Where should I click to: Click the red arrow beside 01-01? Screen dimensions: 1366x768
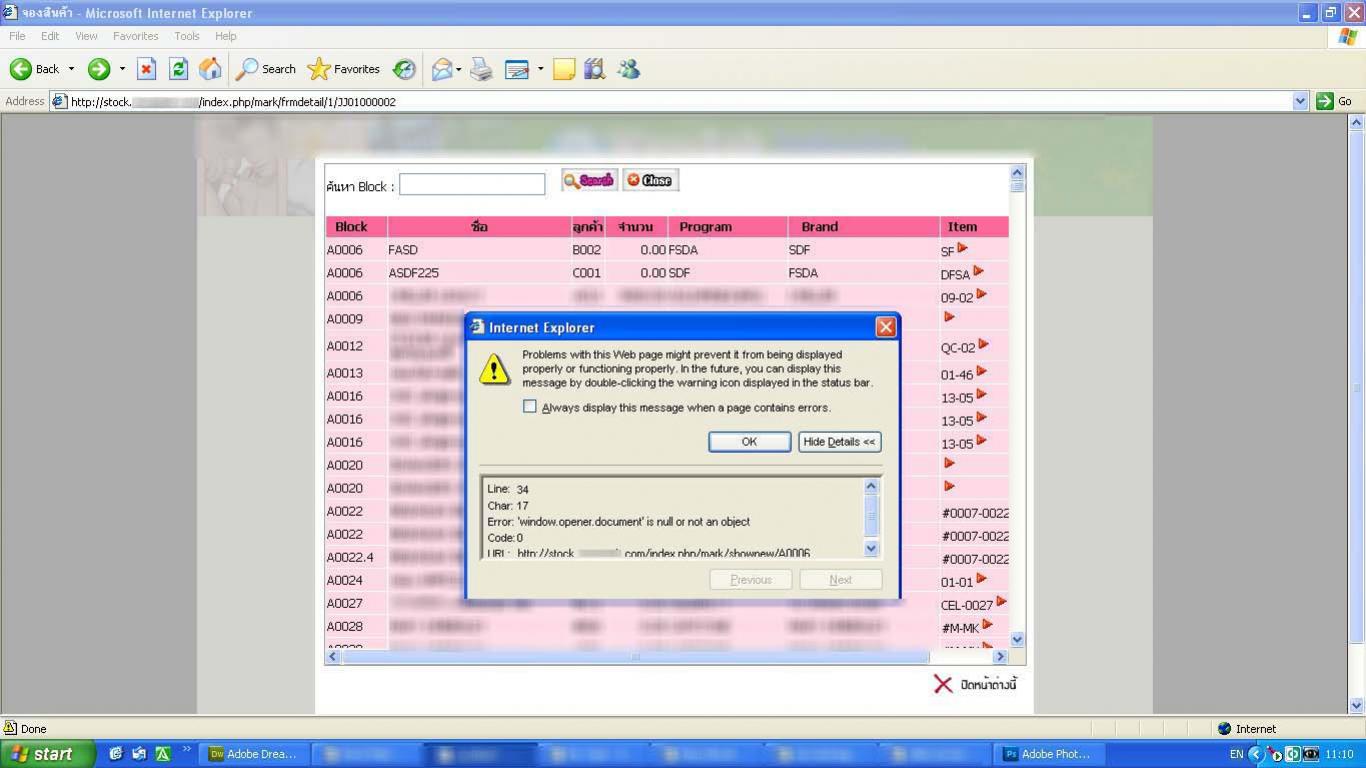click(981, 578)
